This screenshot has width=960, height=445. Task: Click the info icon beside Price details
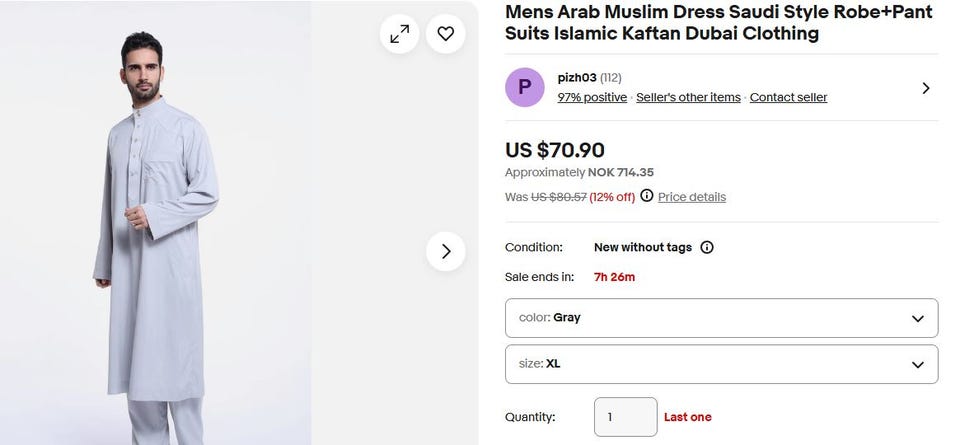pyautogui.click(x=646, y=196)
